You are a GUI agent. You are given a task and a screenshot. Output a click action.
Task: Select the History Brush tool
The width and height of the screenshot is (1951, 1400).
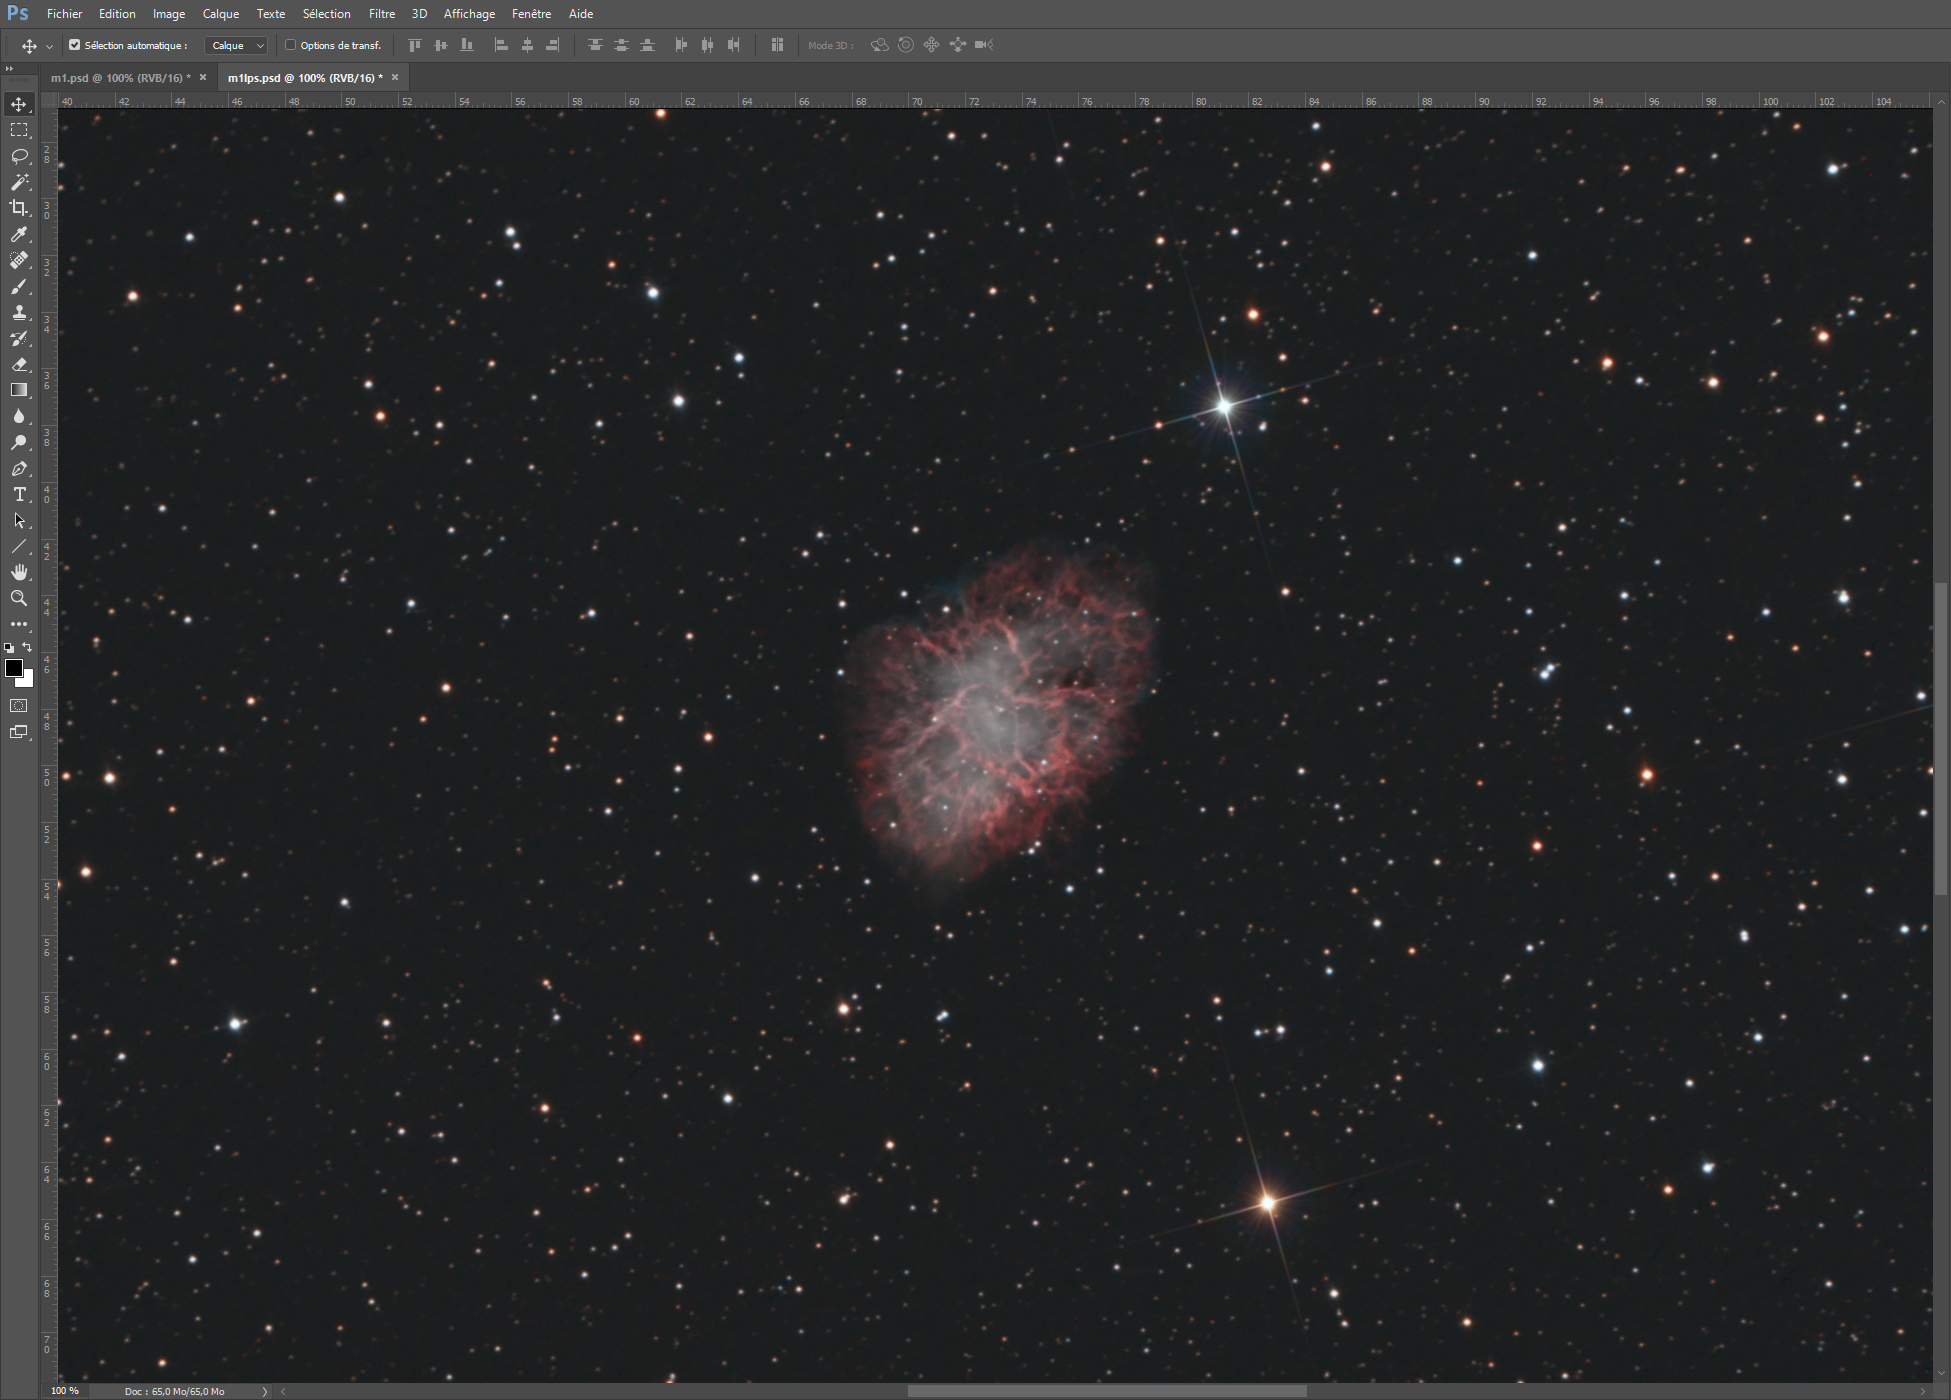(x=19, y=339)
